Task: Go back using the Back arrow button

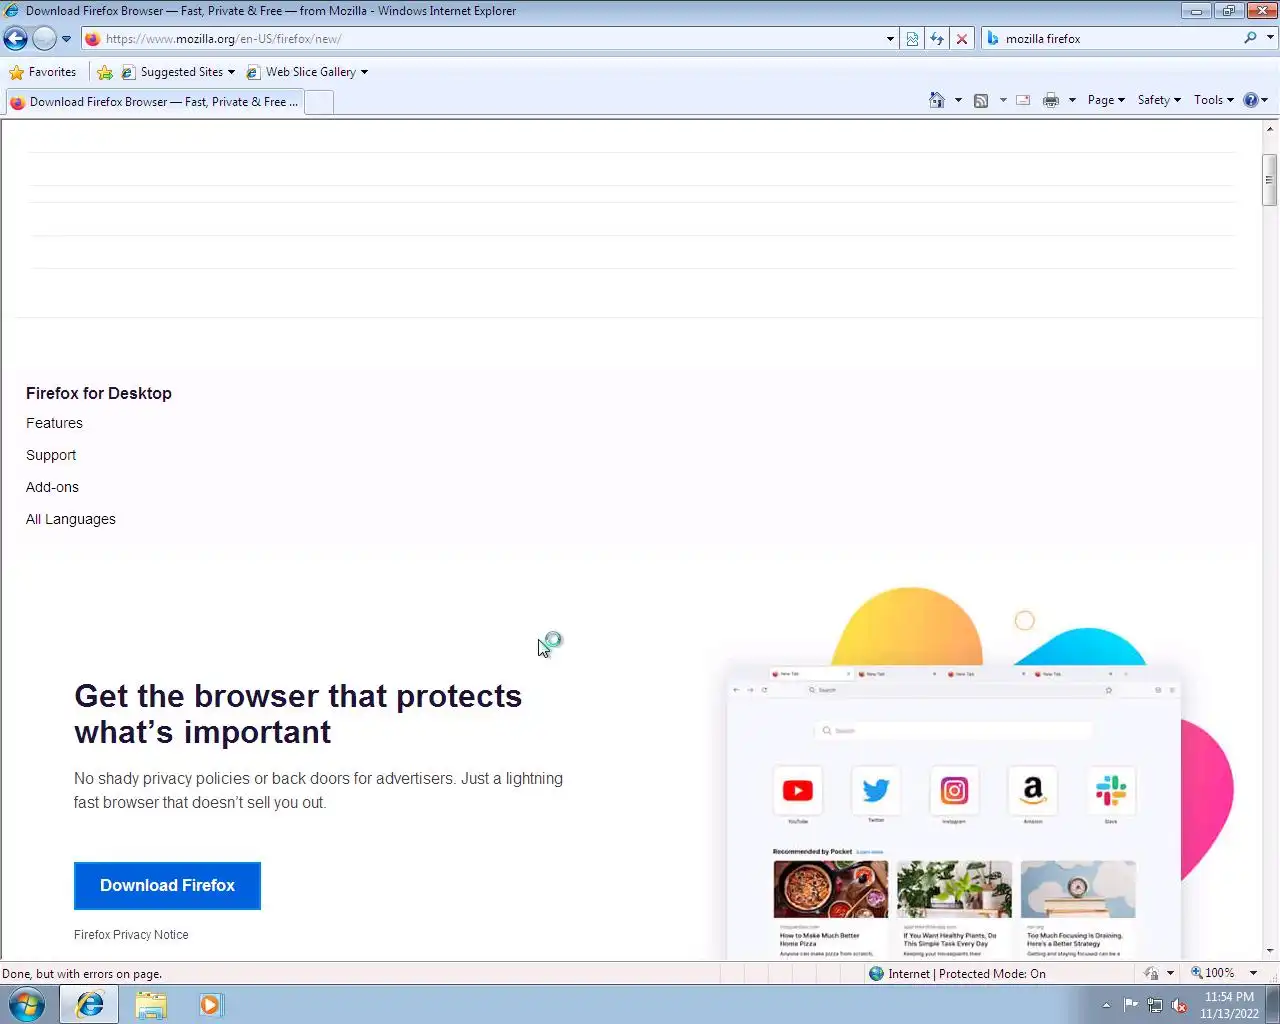Action: [15, 39]
